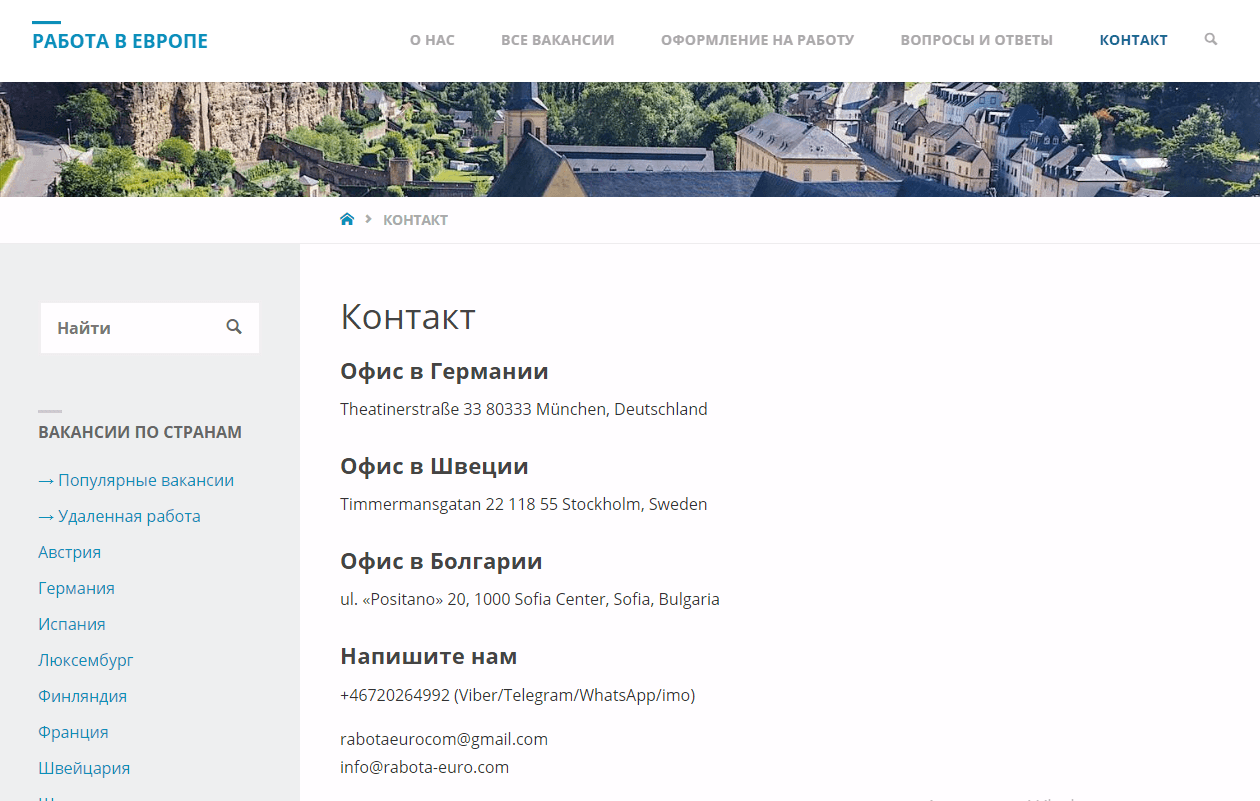Choose Испания from the sidebar
Viewport: 1260px width, 801px height.
coord(71,624)
